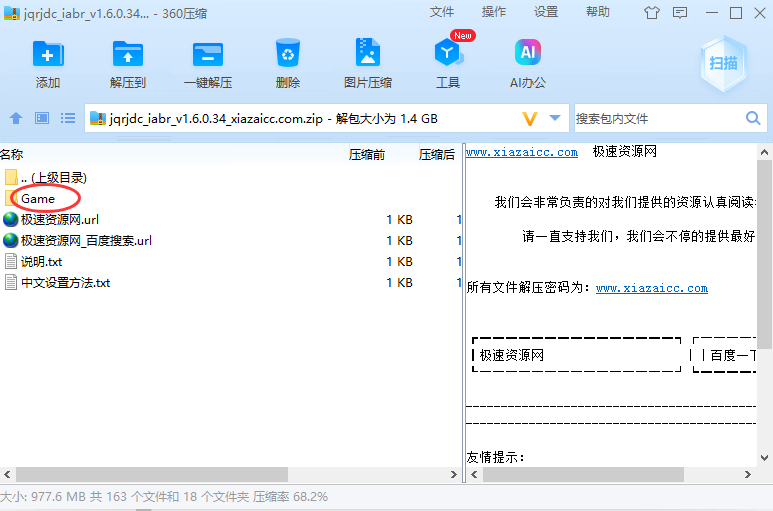Open the 文件 menu

[x=441, y=12]
